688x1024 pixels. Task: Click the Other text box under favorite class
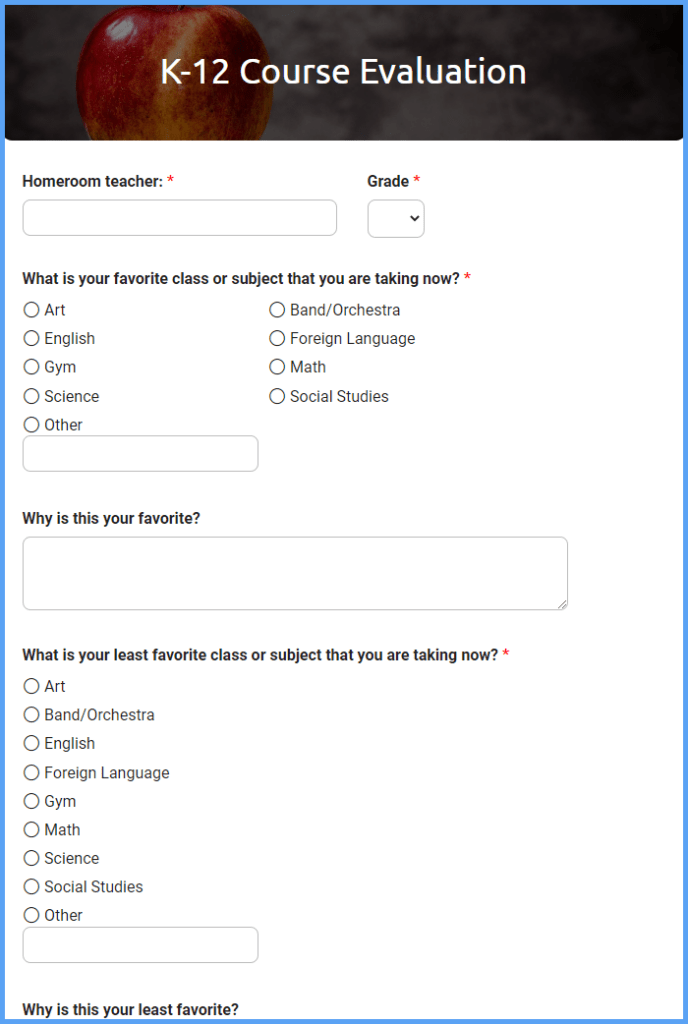point(140,453)
